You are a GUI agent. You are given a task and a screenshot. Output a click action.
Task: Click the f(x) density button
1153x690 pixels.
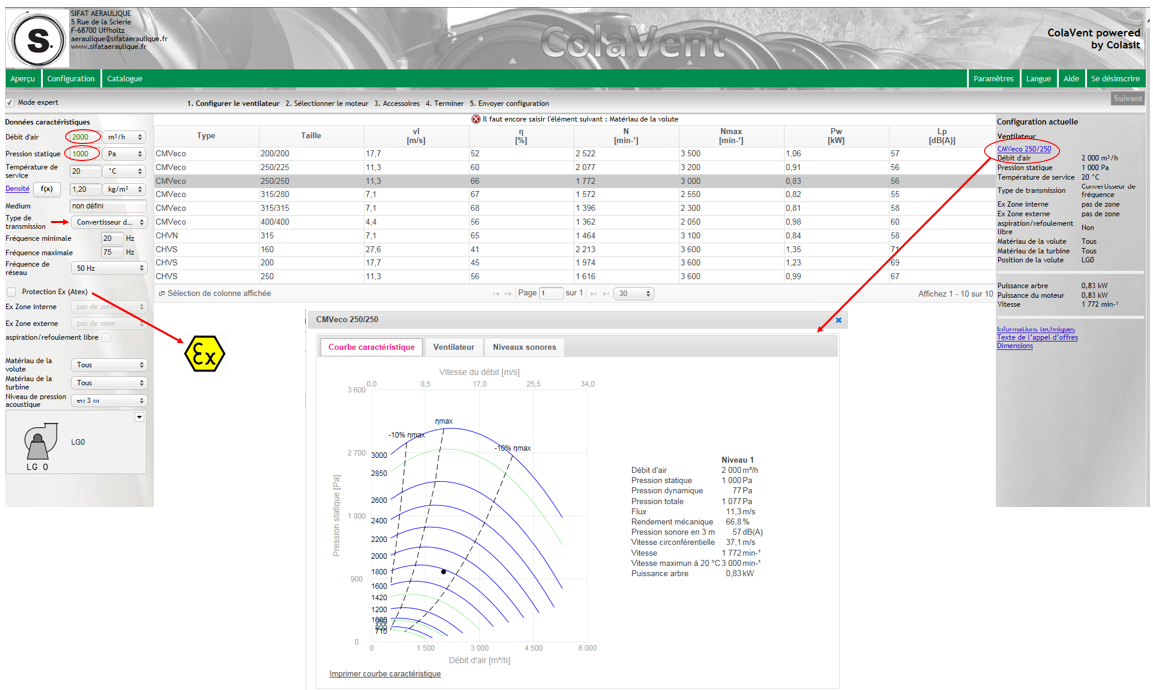tap(46, 189)
